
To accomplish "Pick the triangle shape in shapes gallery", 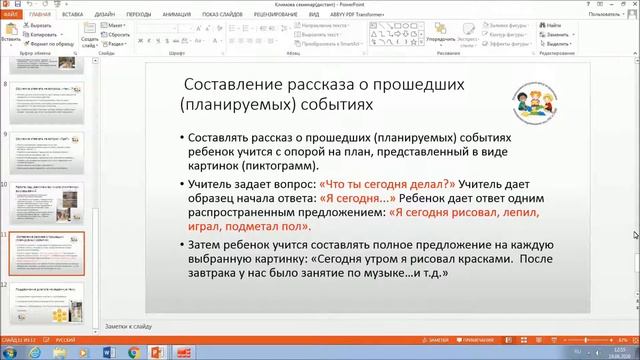I will (x=373, y=34).
